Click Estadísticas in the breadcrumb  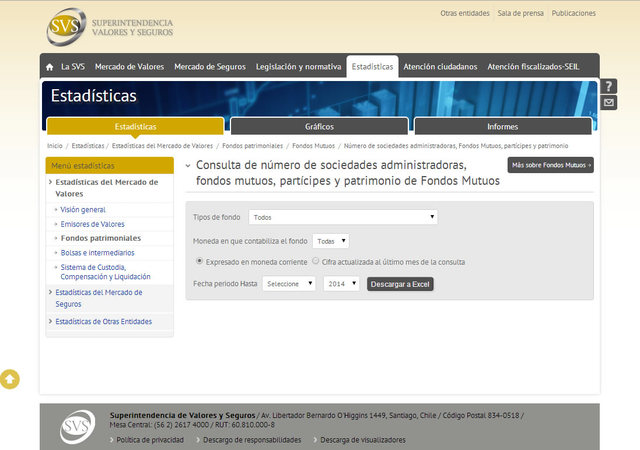tap(88, 146)
